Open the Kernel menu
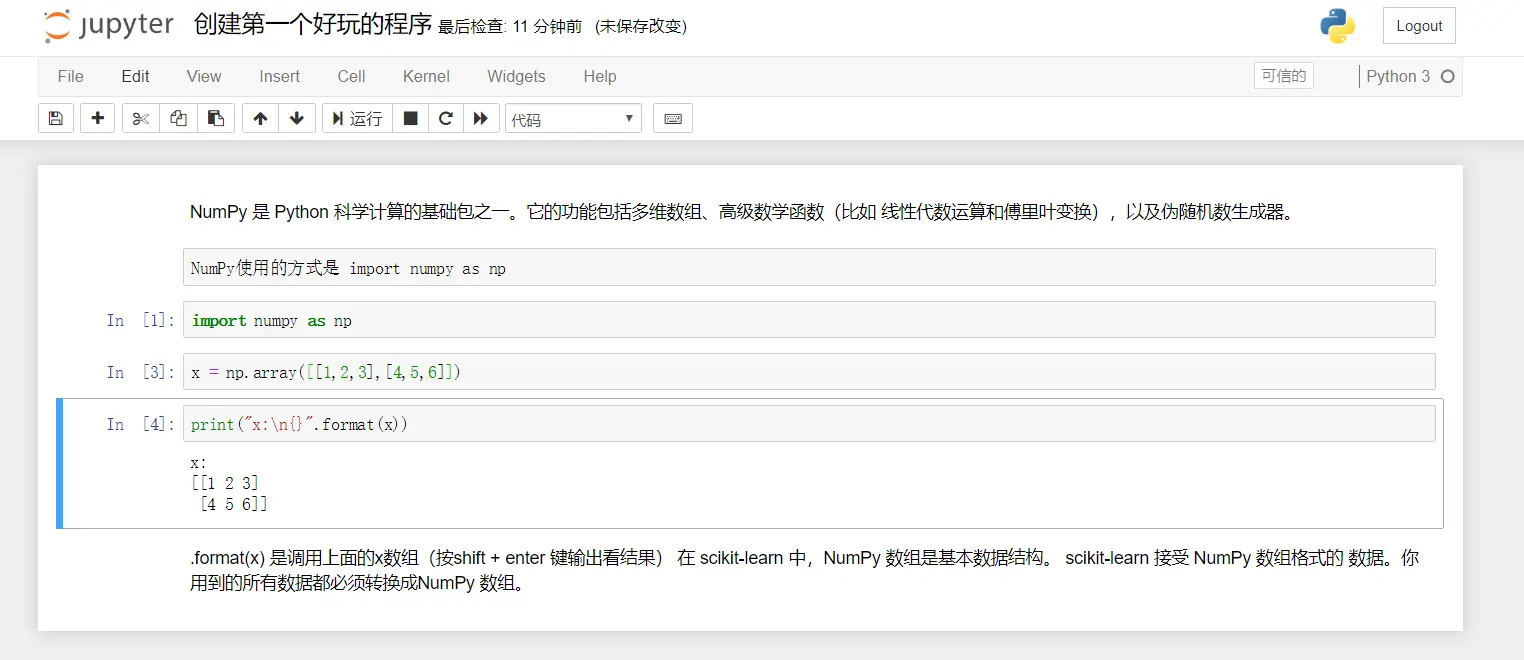 426,76
